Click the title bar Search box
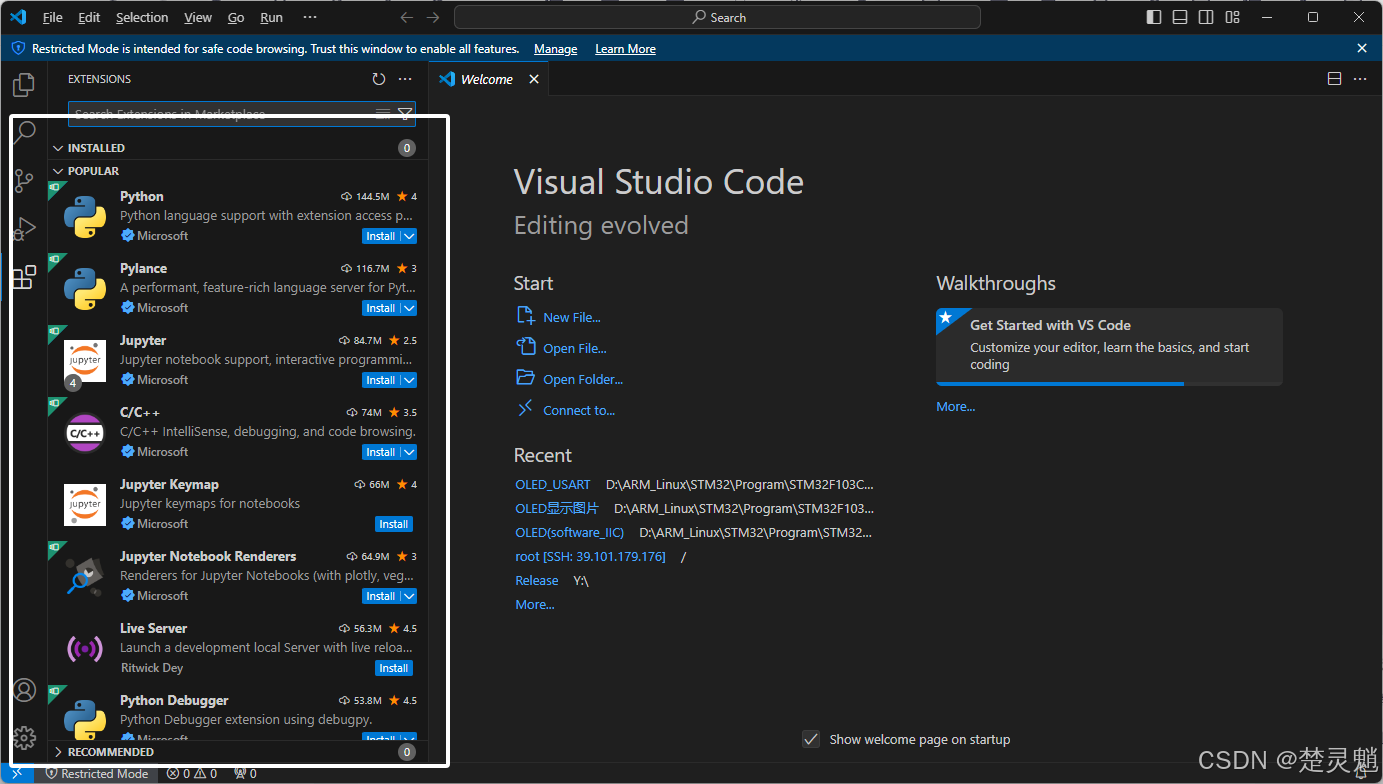Screen dimensions: 1383x784 tap(717, 17)
